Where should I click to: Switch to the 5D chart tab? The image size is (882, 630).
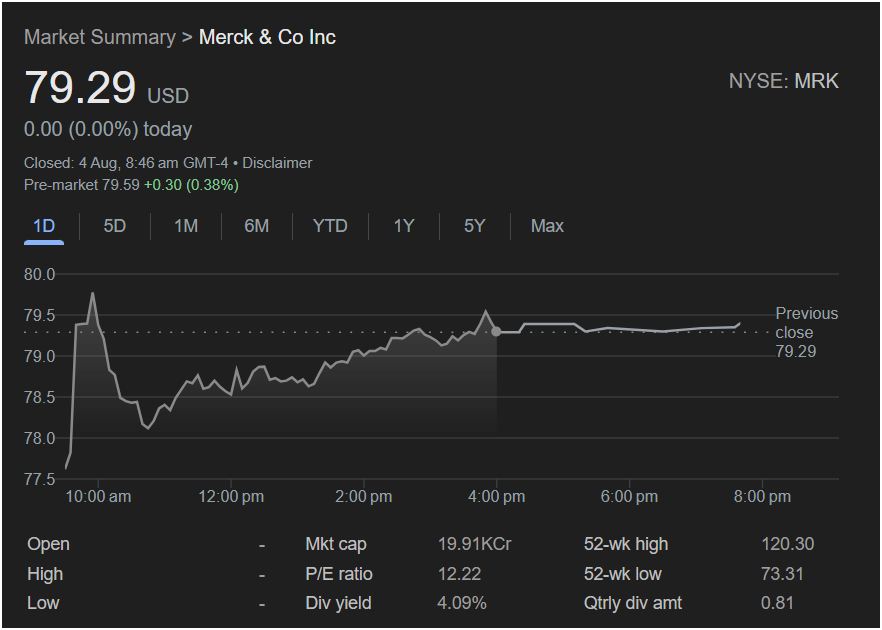(114, 226)
